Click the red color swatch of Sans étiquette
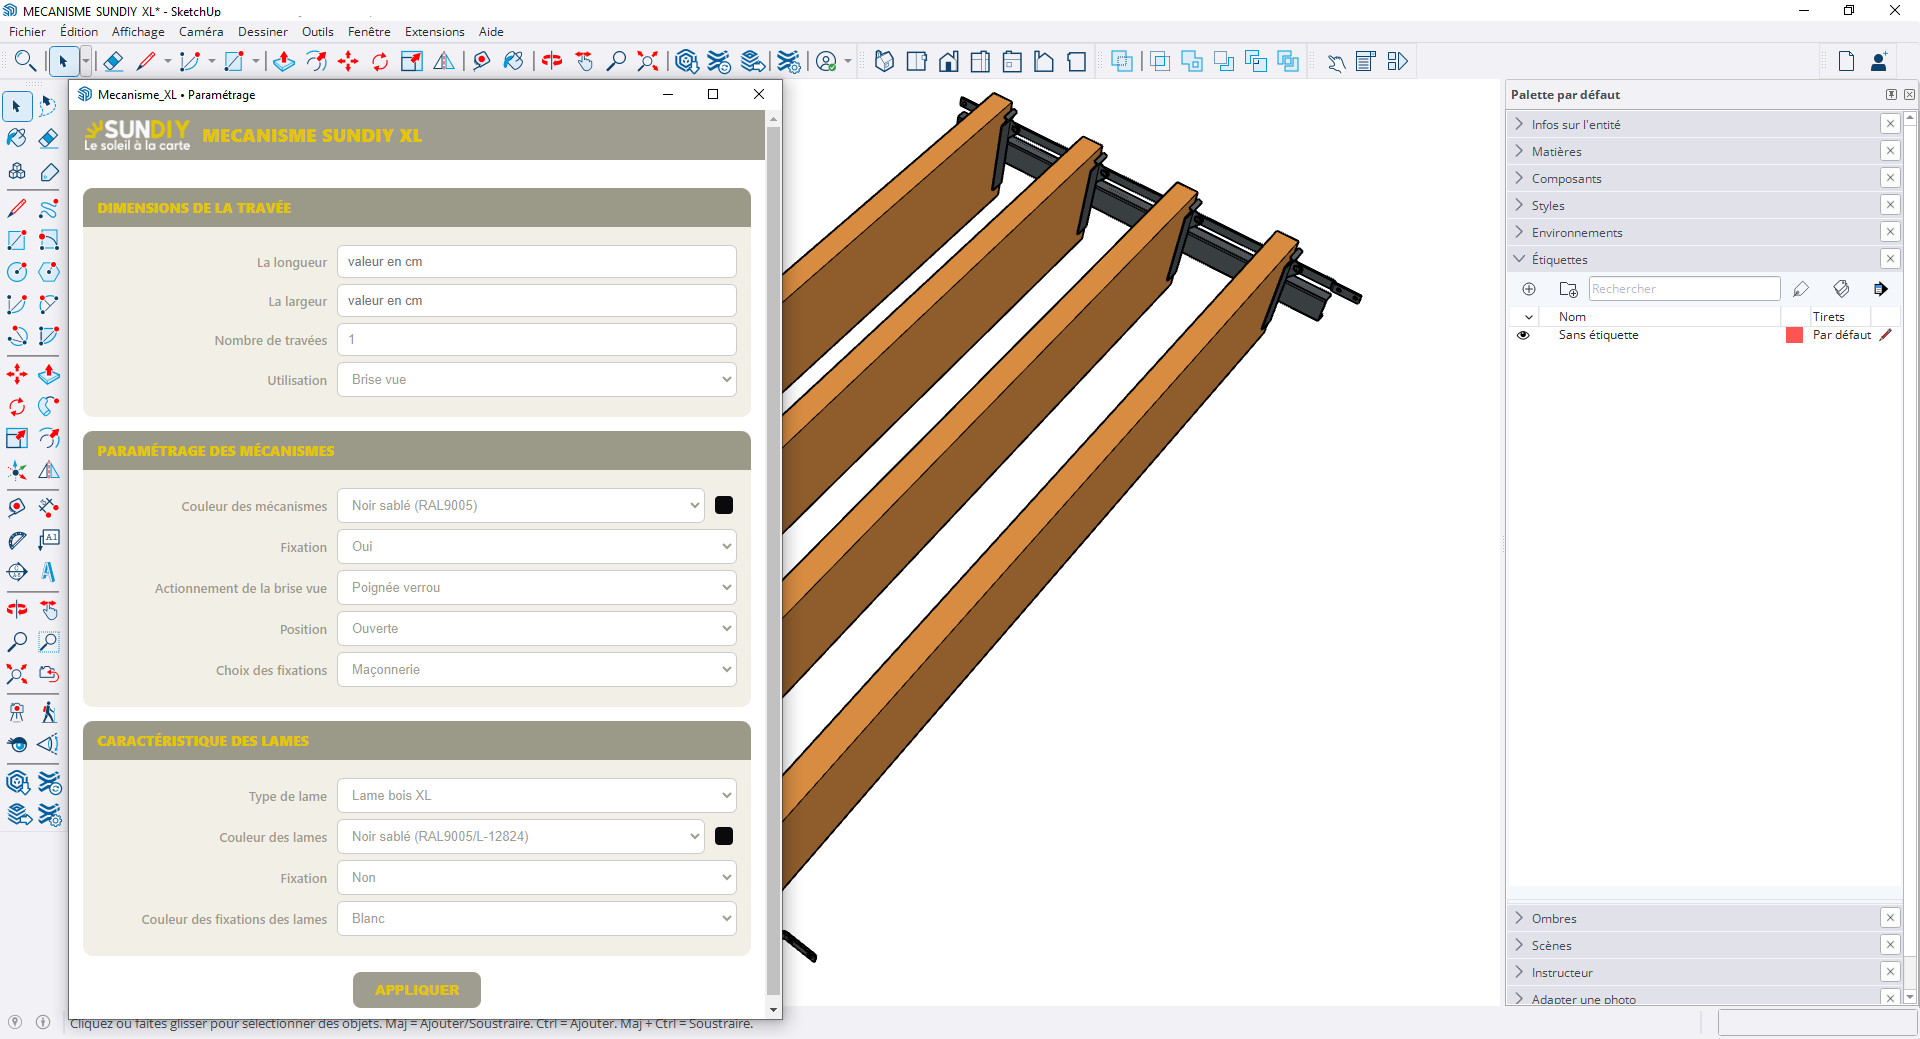Screen dimensions: 1920x1039 click(x=1794, y=336)
